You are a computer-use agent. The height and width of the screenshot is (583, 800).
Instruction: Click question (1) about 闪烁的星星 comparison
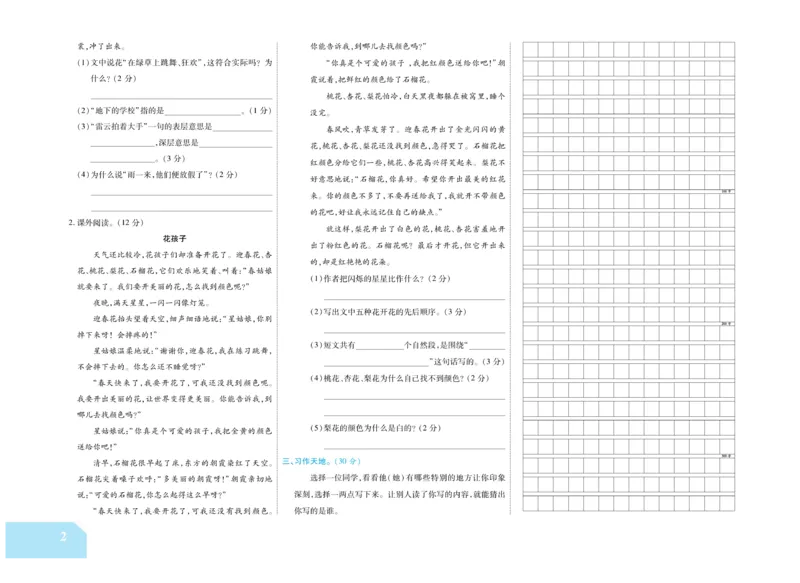(380, 278)
